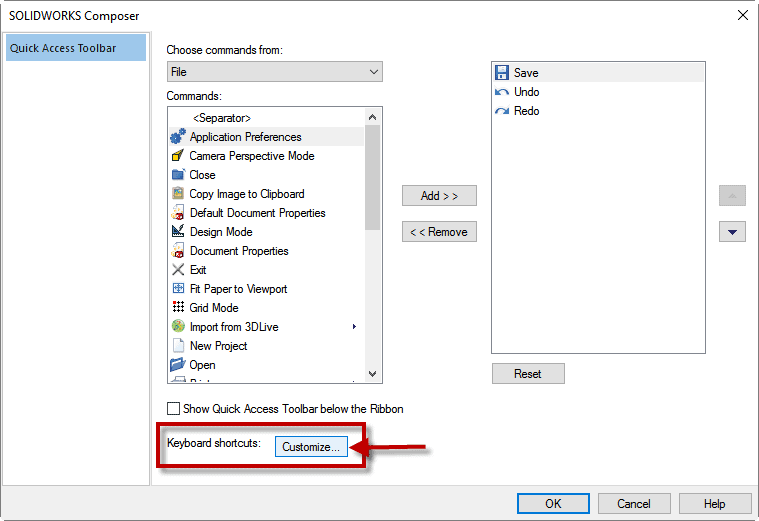Expand the Import from 3DLive submenu arrow
Screen dimensions: 759x521
click(354, 326)
